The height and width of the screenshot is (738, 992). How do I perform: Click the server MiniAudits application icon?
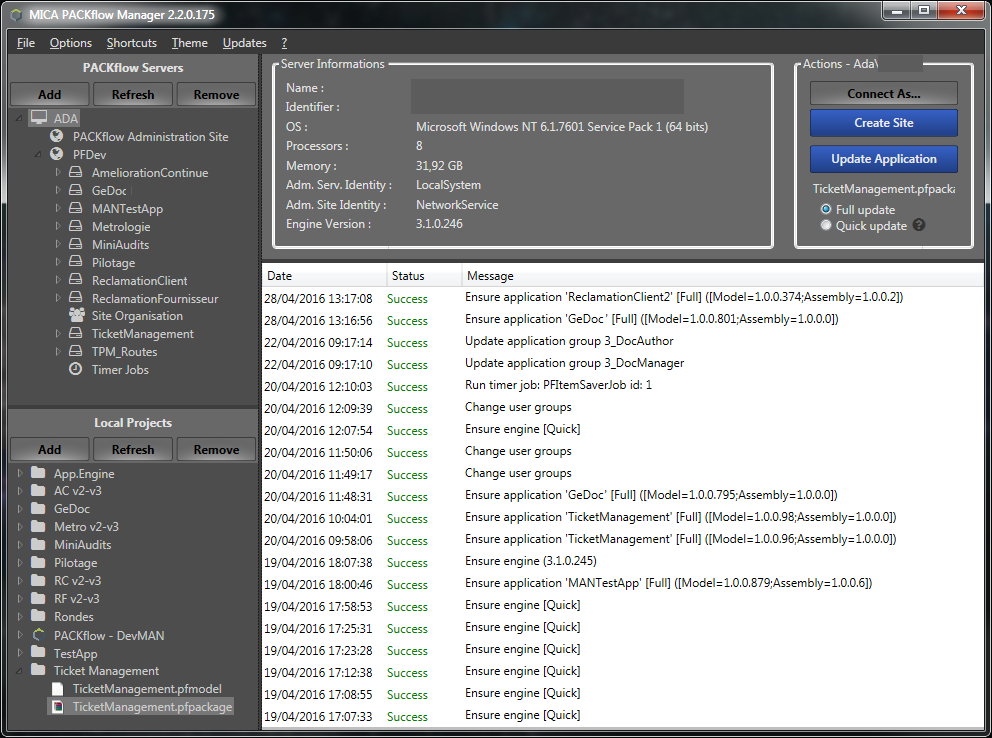tap(75, 243)
